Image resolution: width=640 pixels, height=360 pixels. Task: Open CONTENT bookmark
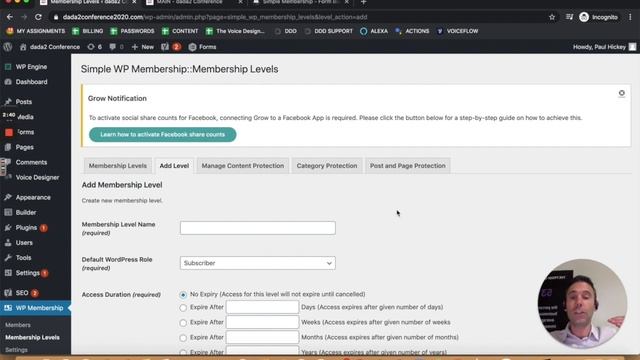tap(180, 31)
